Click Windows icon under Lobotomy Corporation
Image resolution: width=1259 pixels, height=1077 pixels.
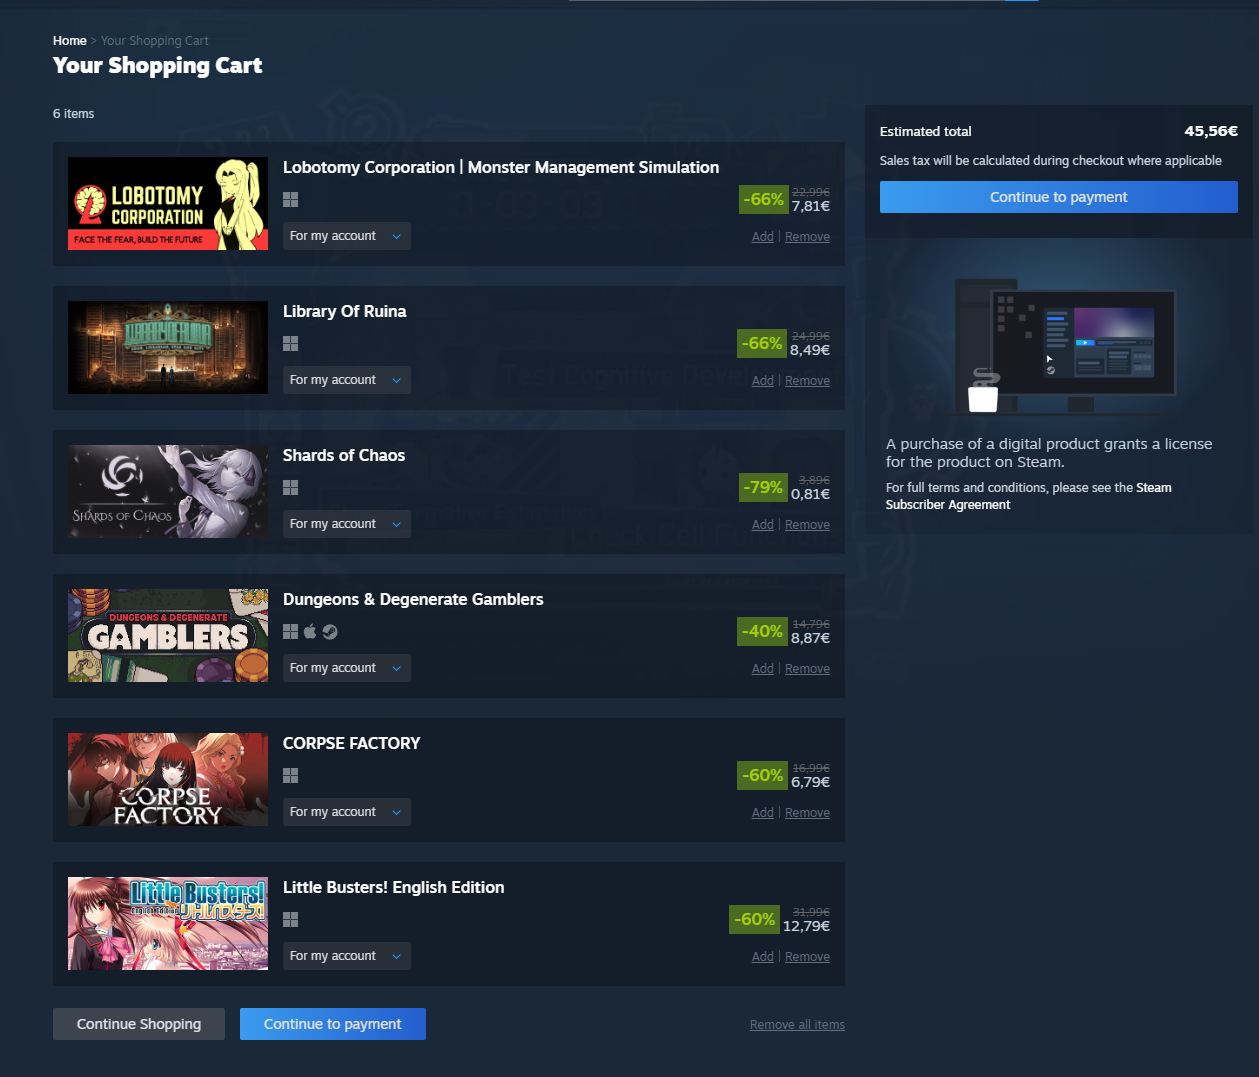pos(291,200)
